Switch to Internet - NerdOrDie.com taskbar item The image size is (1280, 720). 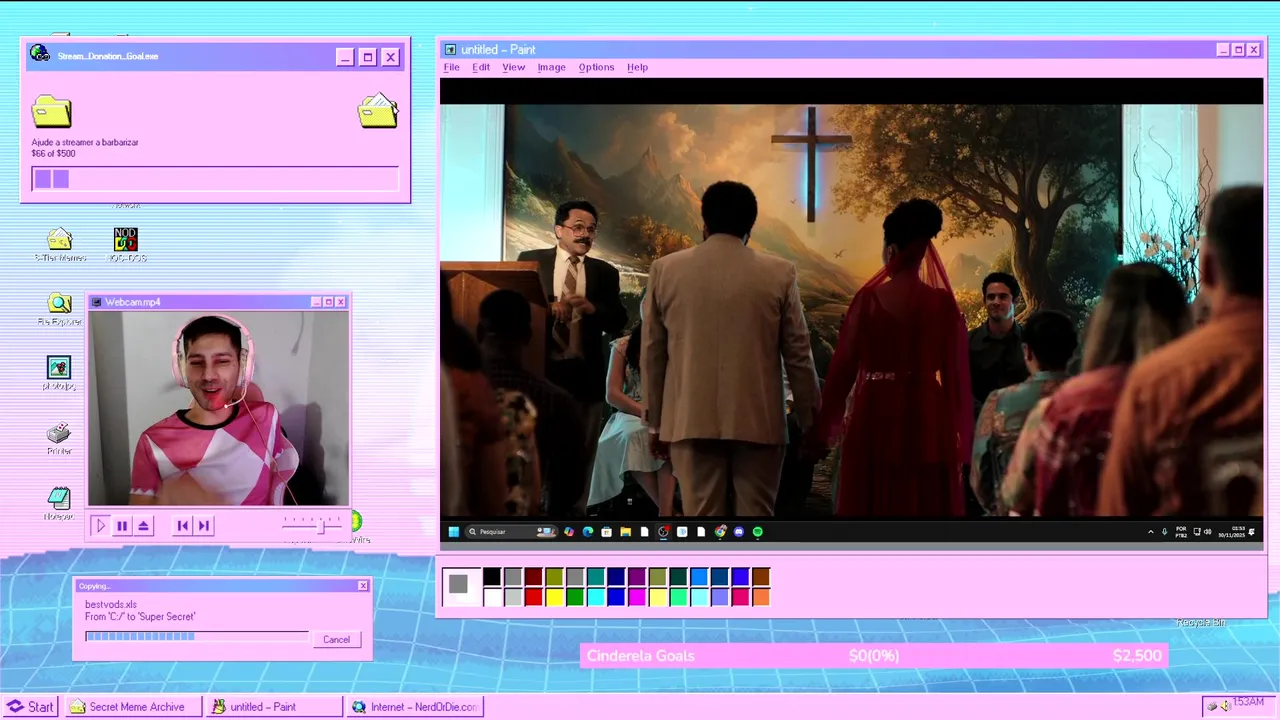pyautogui.click(x=415, y=706)
